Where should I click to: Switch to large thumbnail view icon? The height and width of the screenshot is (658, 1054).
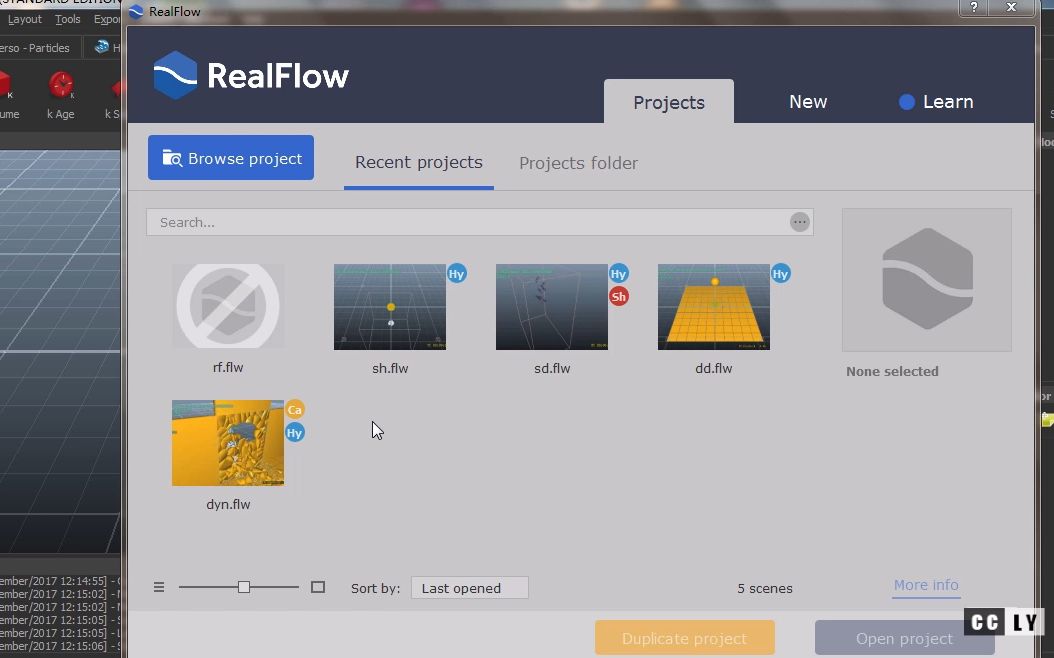coord(318,587)
